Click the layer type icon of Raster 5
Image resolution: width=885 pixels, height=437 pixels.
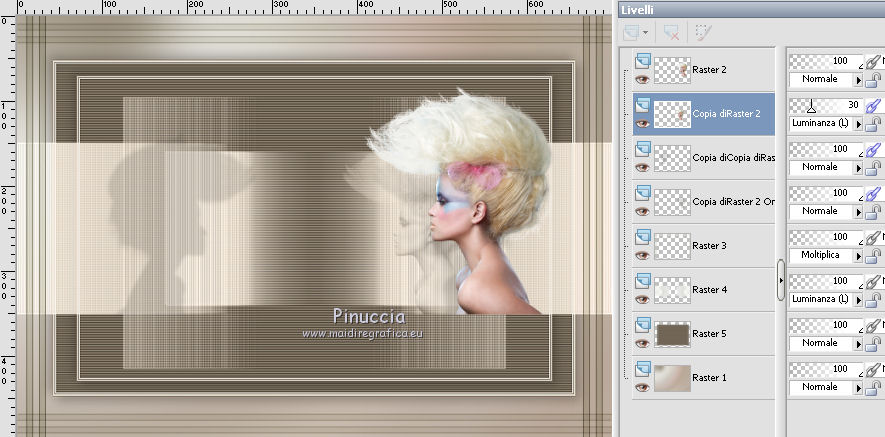point(642,325)
